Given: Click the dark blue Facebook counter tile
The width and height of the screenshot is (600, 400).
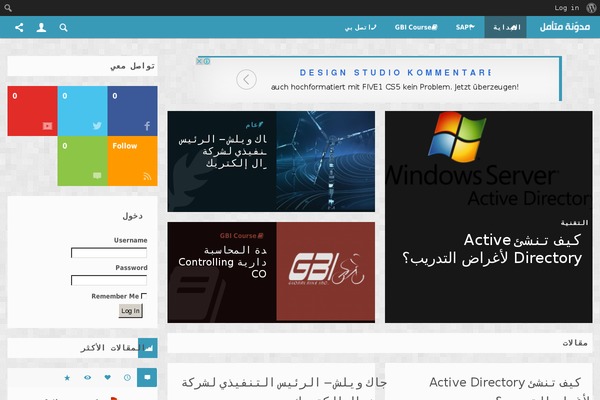Looking at the screenshot, I should click(132, 111).
